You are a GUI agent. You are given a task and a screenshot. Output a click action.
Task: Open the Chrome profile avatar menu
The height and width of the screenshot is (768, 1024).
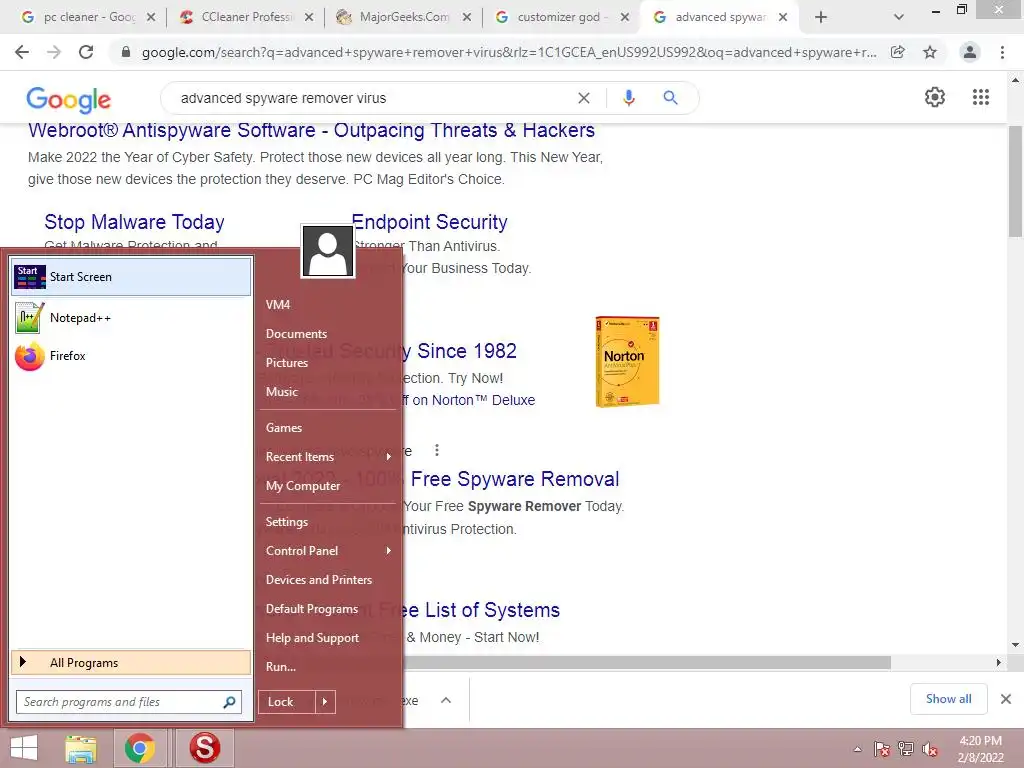click(x=970, y=52)
